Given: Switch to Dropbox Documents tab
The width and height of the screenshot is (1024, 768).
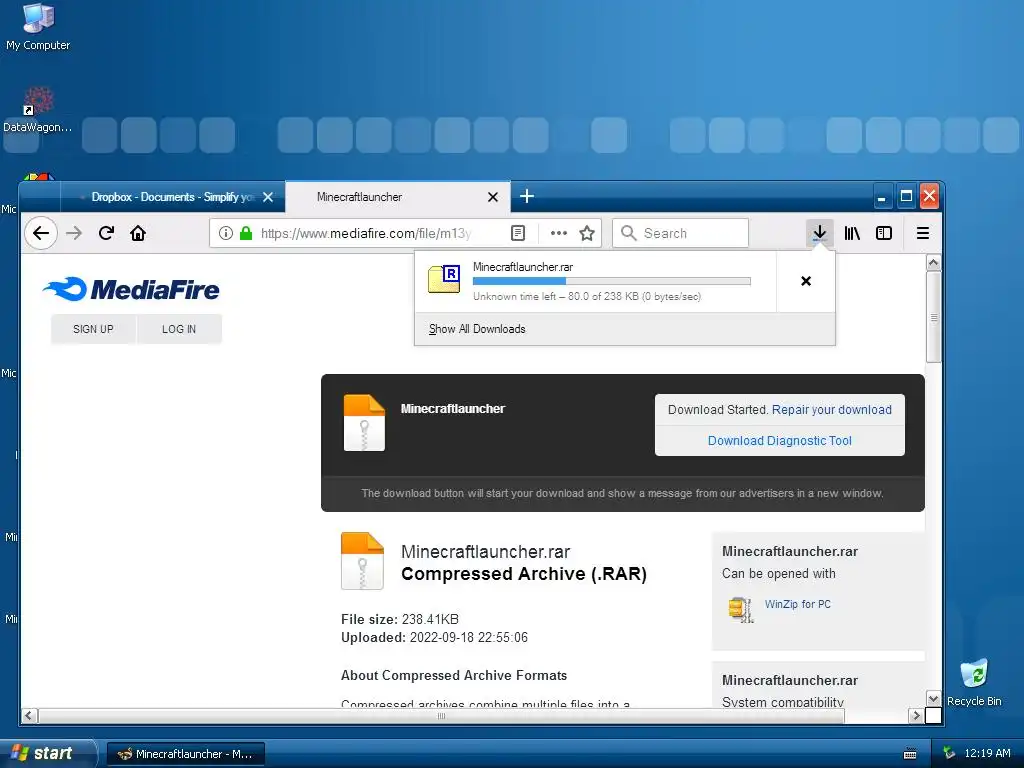Looking at the screenshot, I should pos(172,197).
